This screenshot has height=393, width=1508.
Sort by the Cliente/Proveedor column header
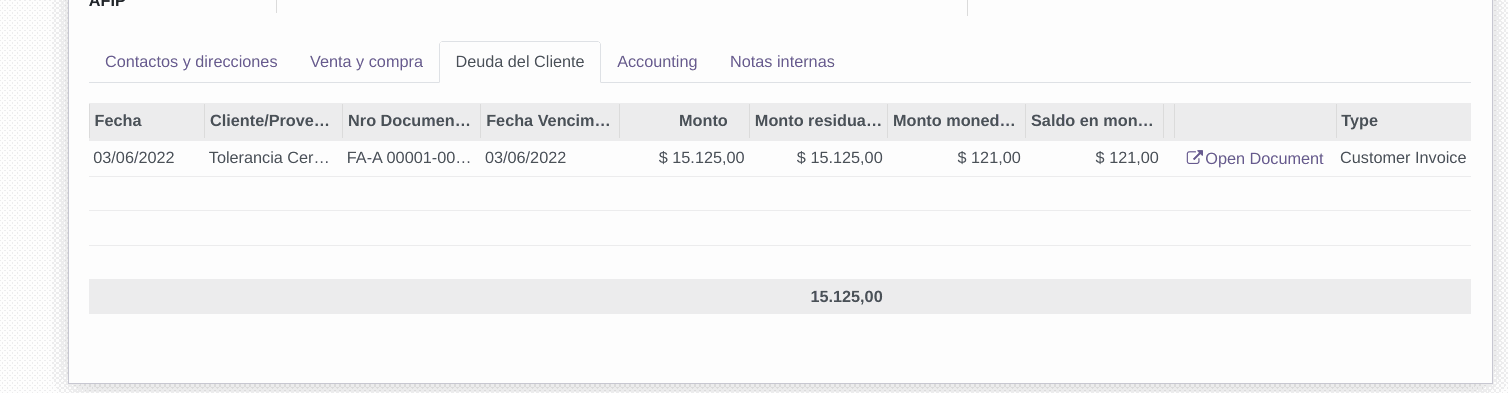274,121
